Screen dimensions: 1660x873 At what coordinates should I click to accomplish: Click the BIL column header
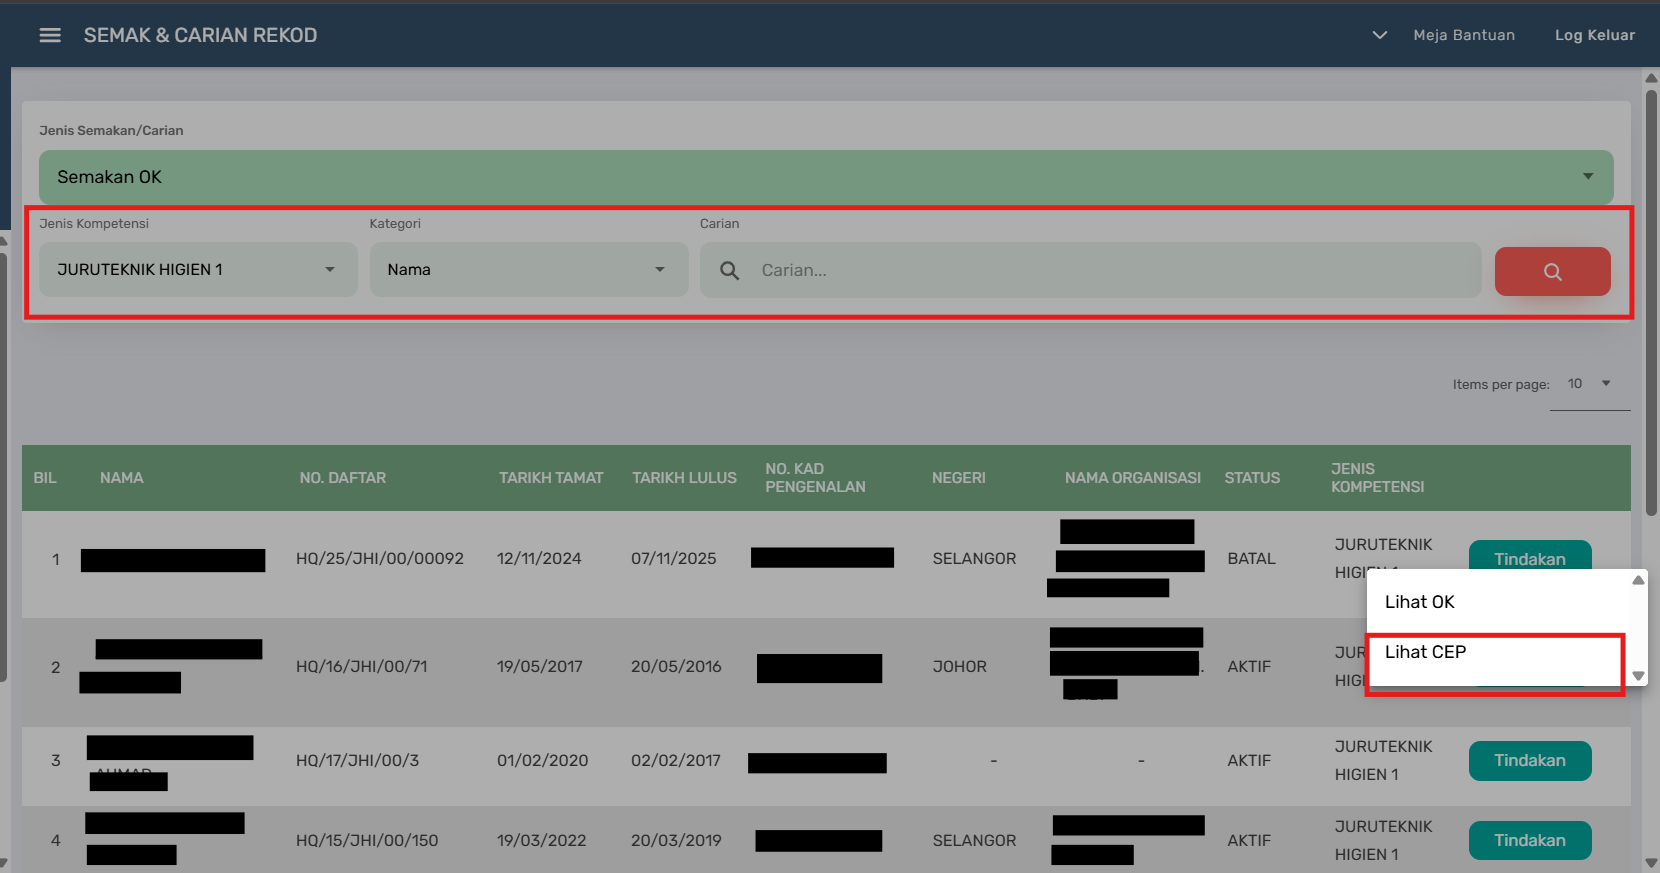click(x=45, y=478)
